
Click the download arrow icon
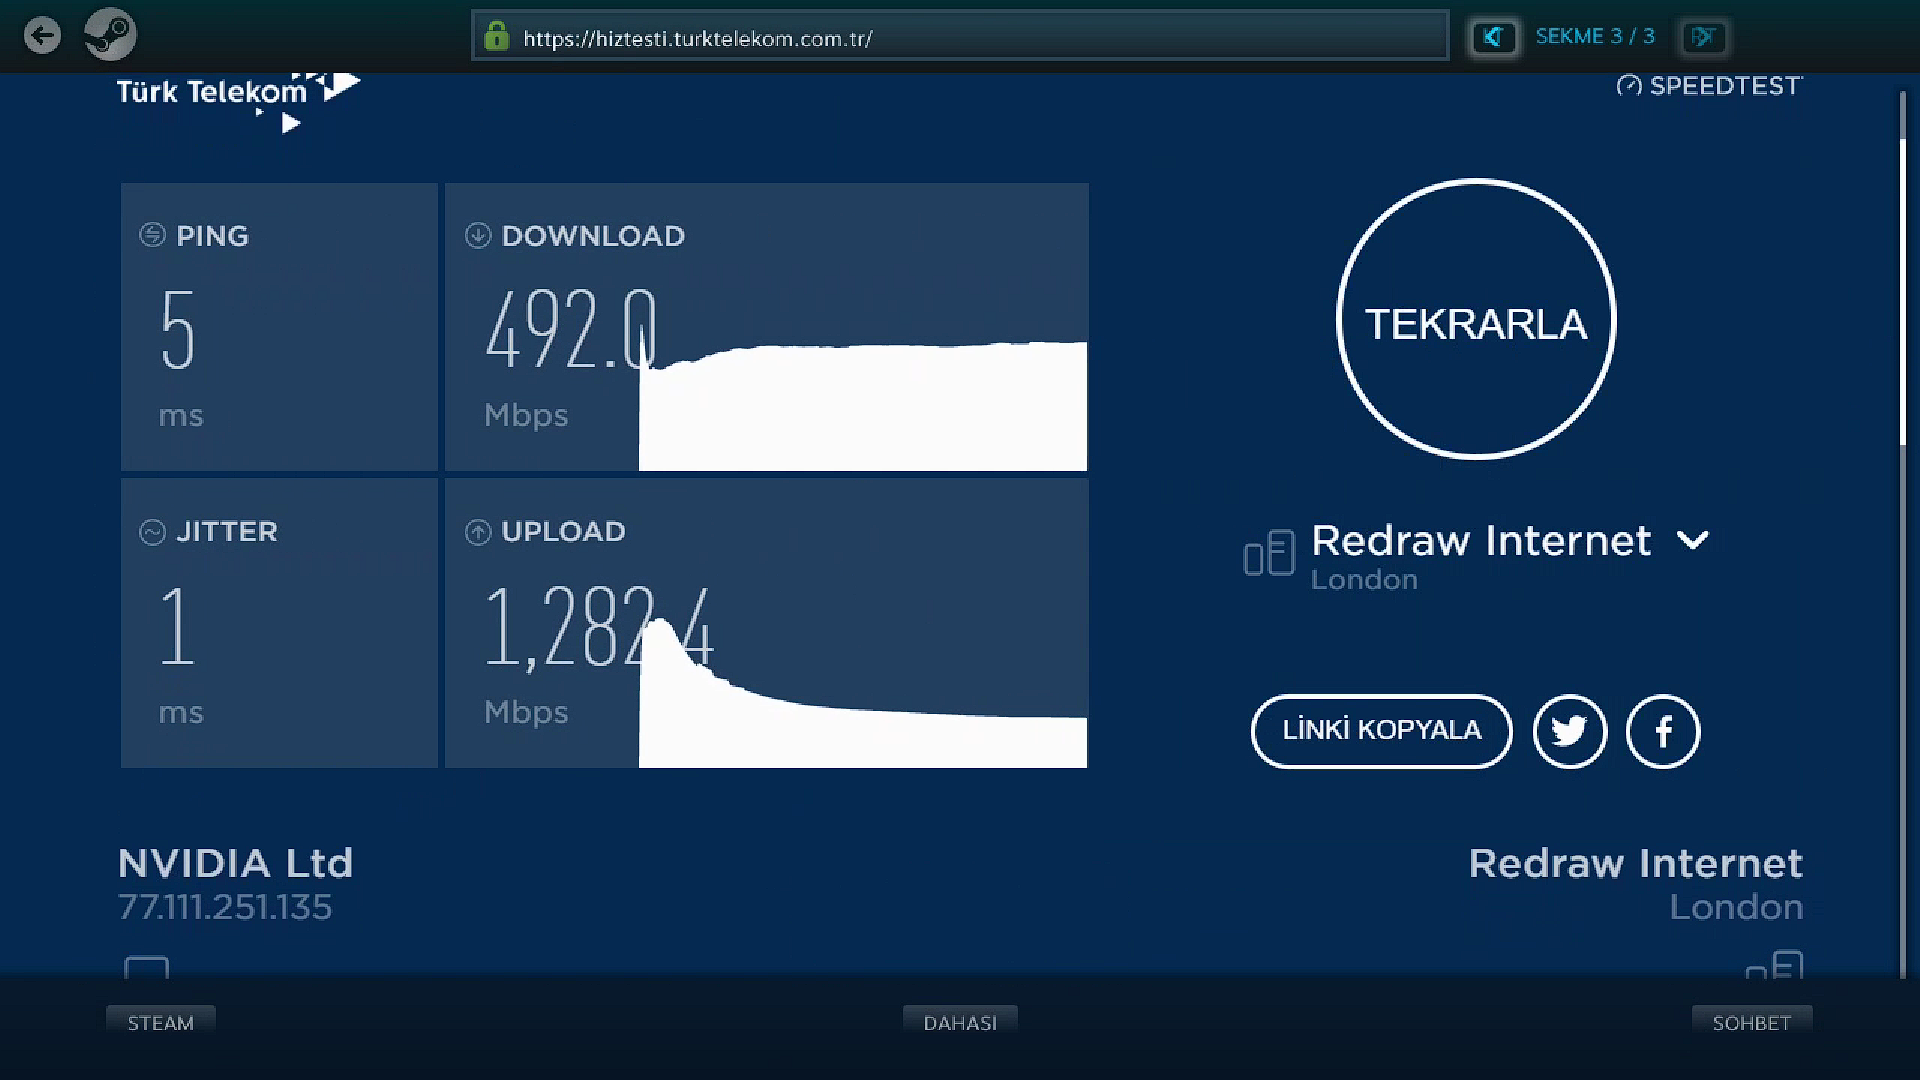pos(478,235)
